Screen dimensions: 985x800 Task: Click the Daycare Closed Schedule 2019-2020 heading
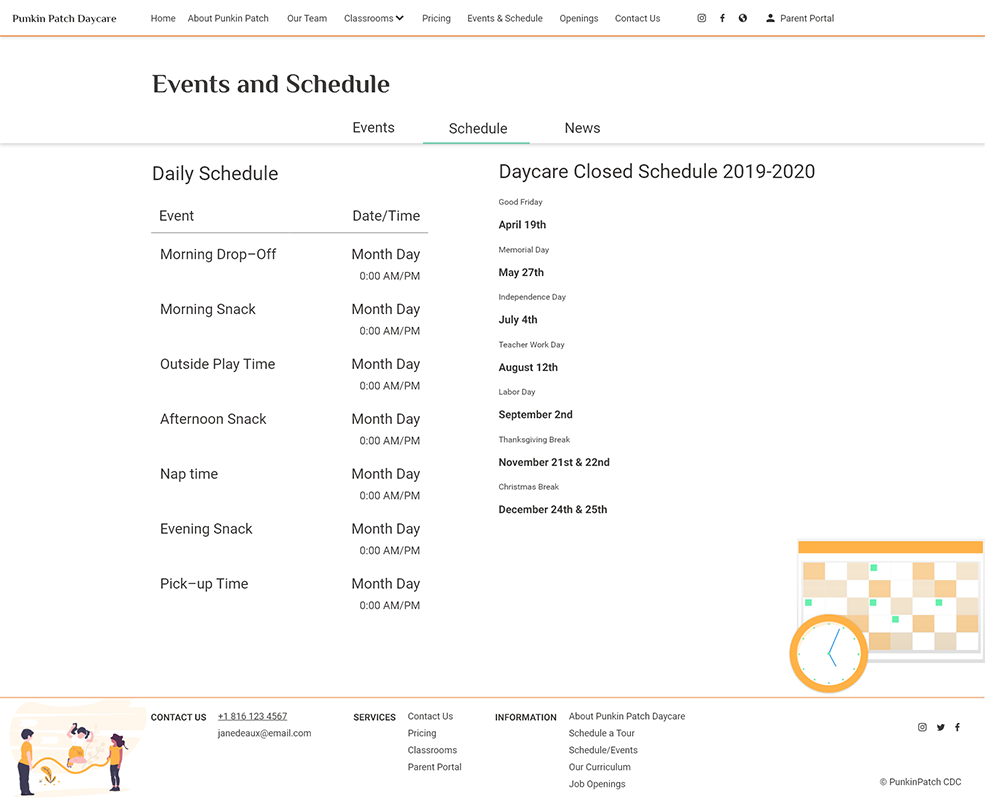[x=656, y=171]
